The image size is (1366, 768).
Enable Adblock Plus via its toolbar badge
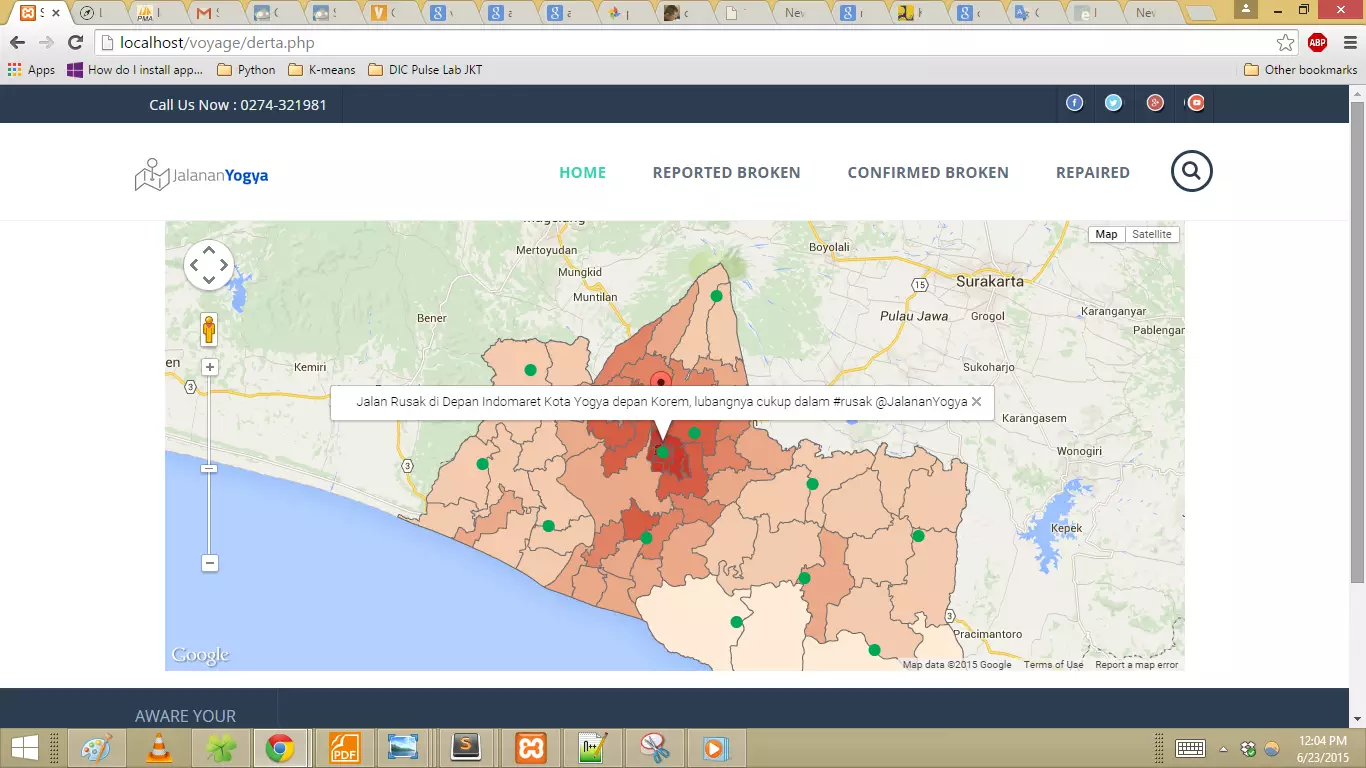point(1317,42)
